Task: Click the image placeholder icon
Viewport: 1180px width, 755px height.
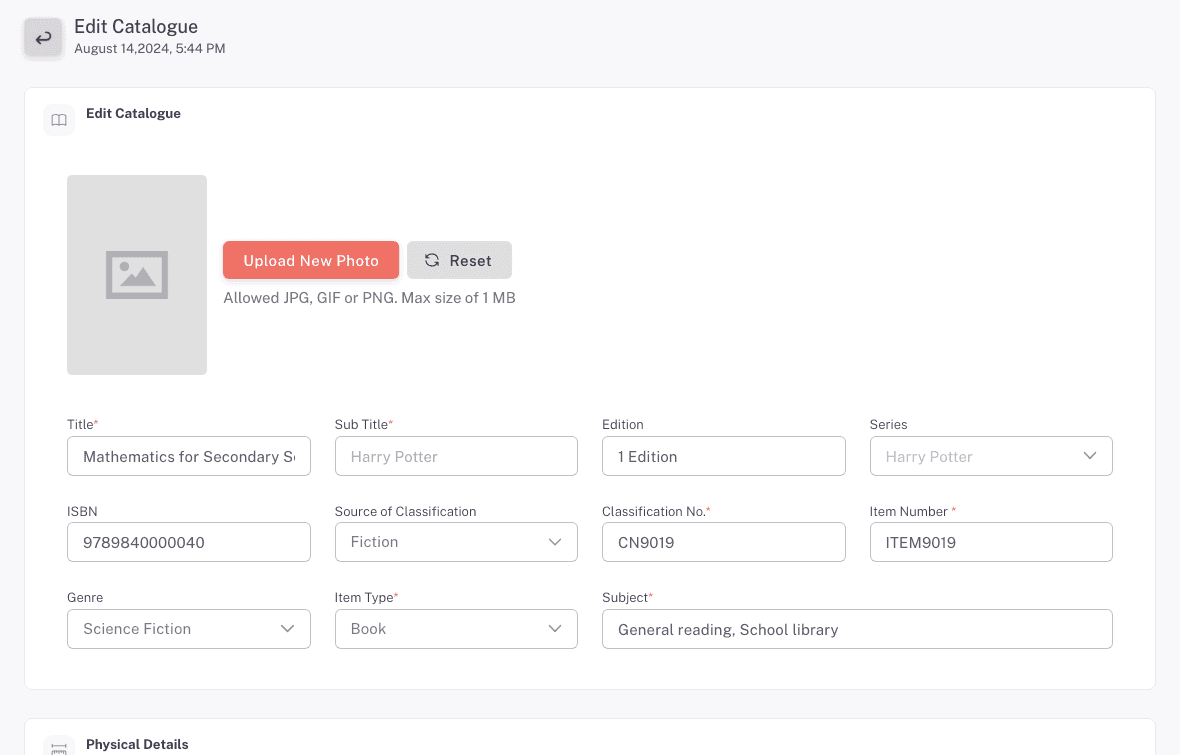Action: point(137,275)
